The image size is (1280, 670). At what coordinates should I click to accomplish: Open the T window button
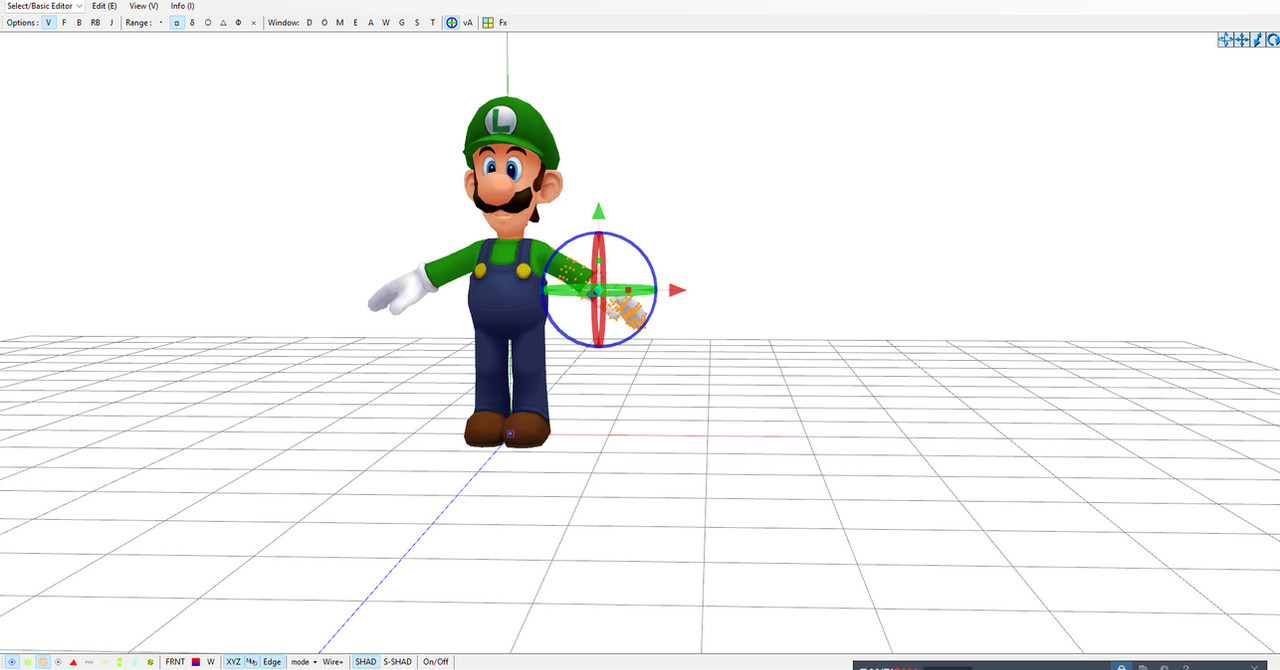tap(432, 22)
